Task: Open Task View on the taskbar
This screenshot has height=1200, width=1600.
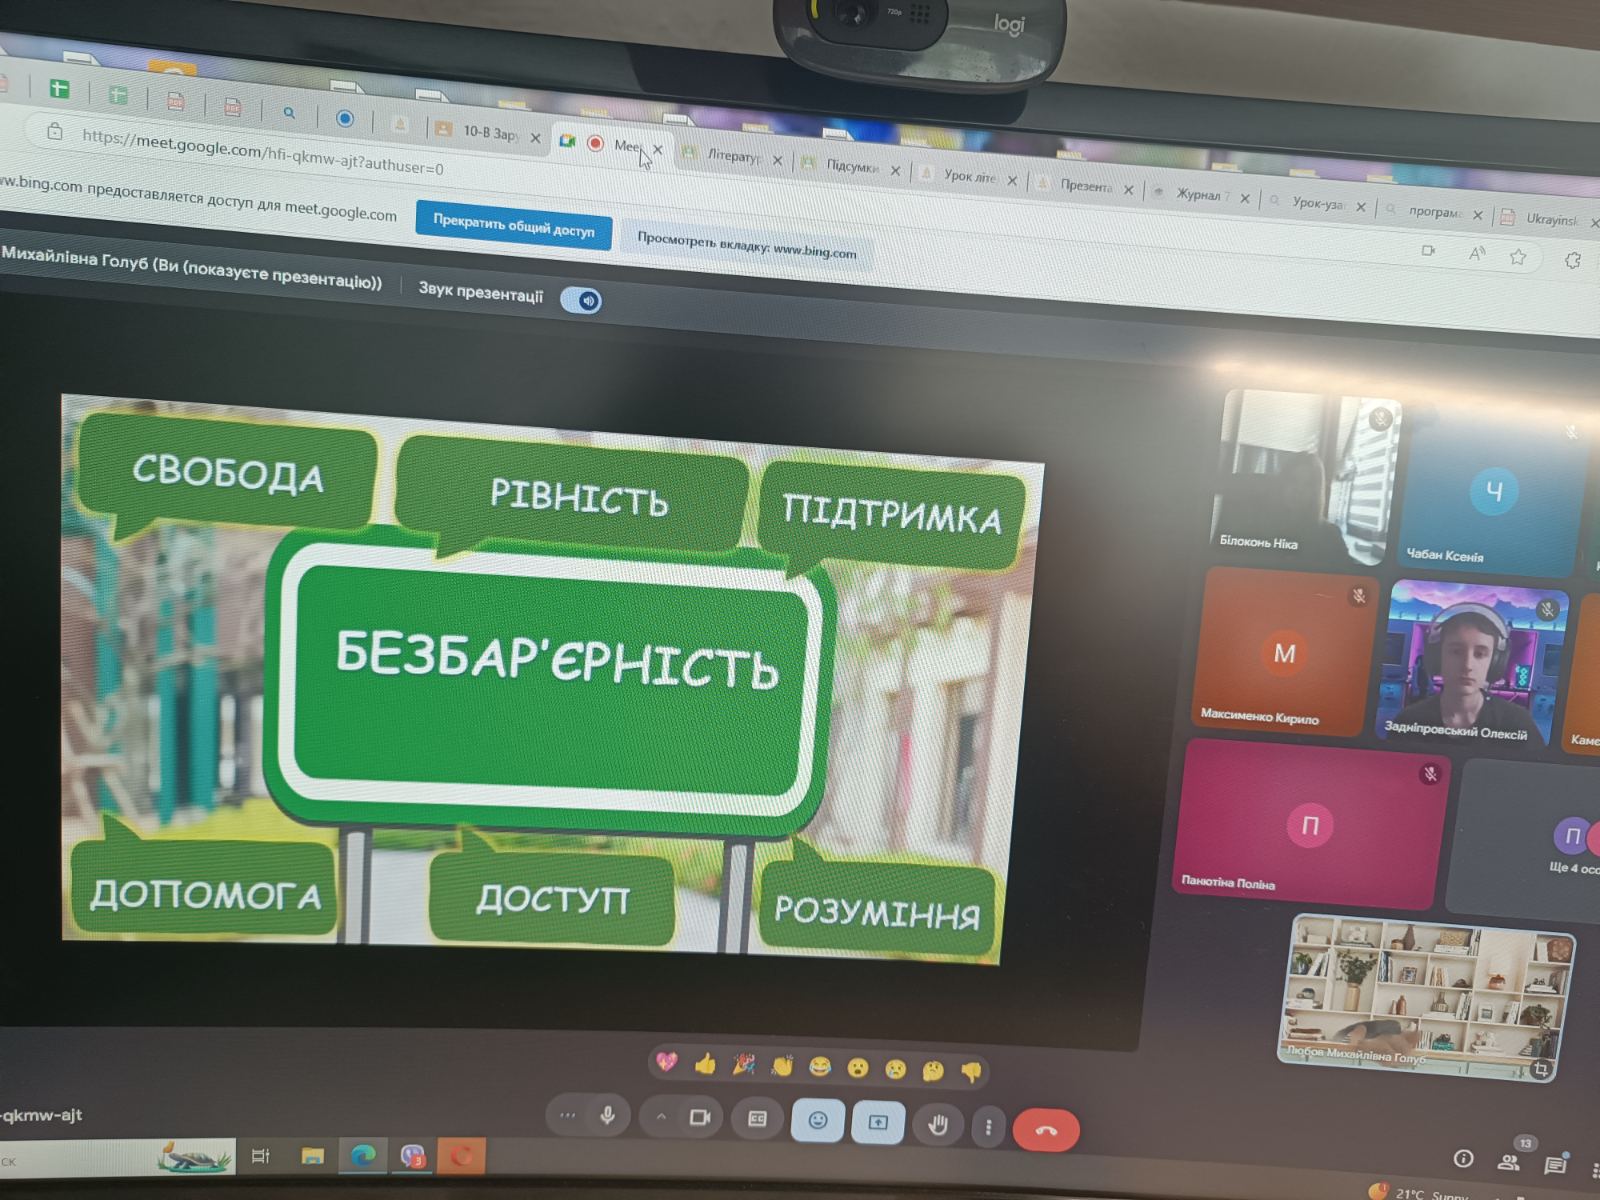Action: point(260,1156)
